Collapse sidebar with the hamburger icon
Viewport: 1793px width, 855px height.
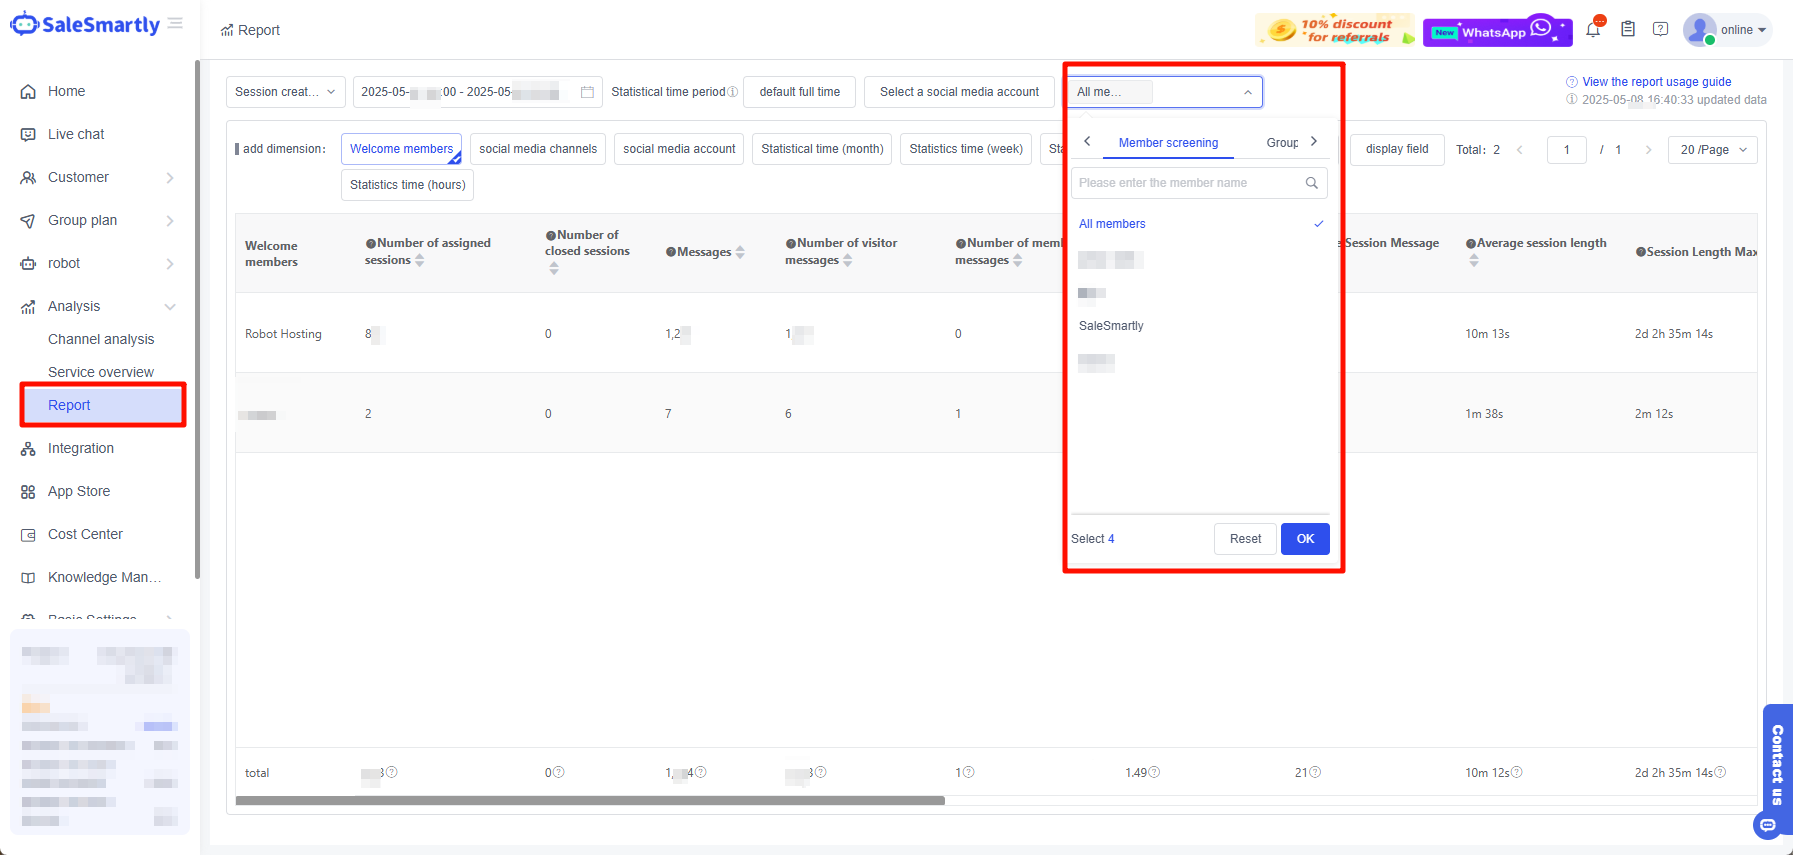click(x=175, y=23)
